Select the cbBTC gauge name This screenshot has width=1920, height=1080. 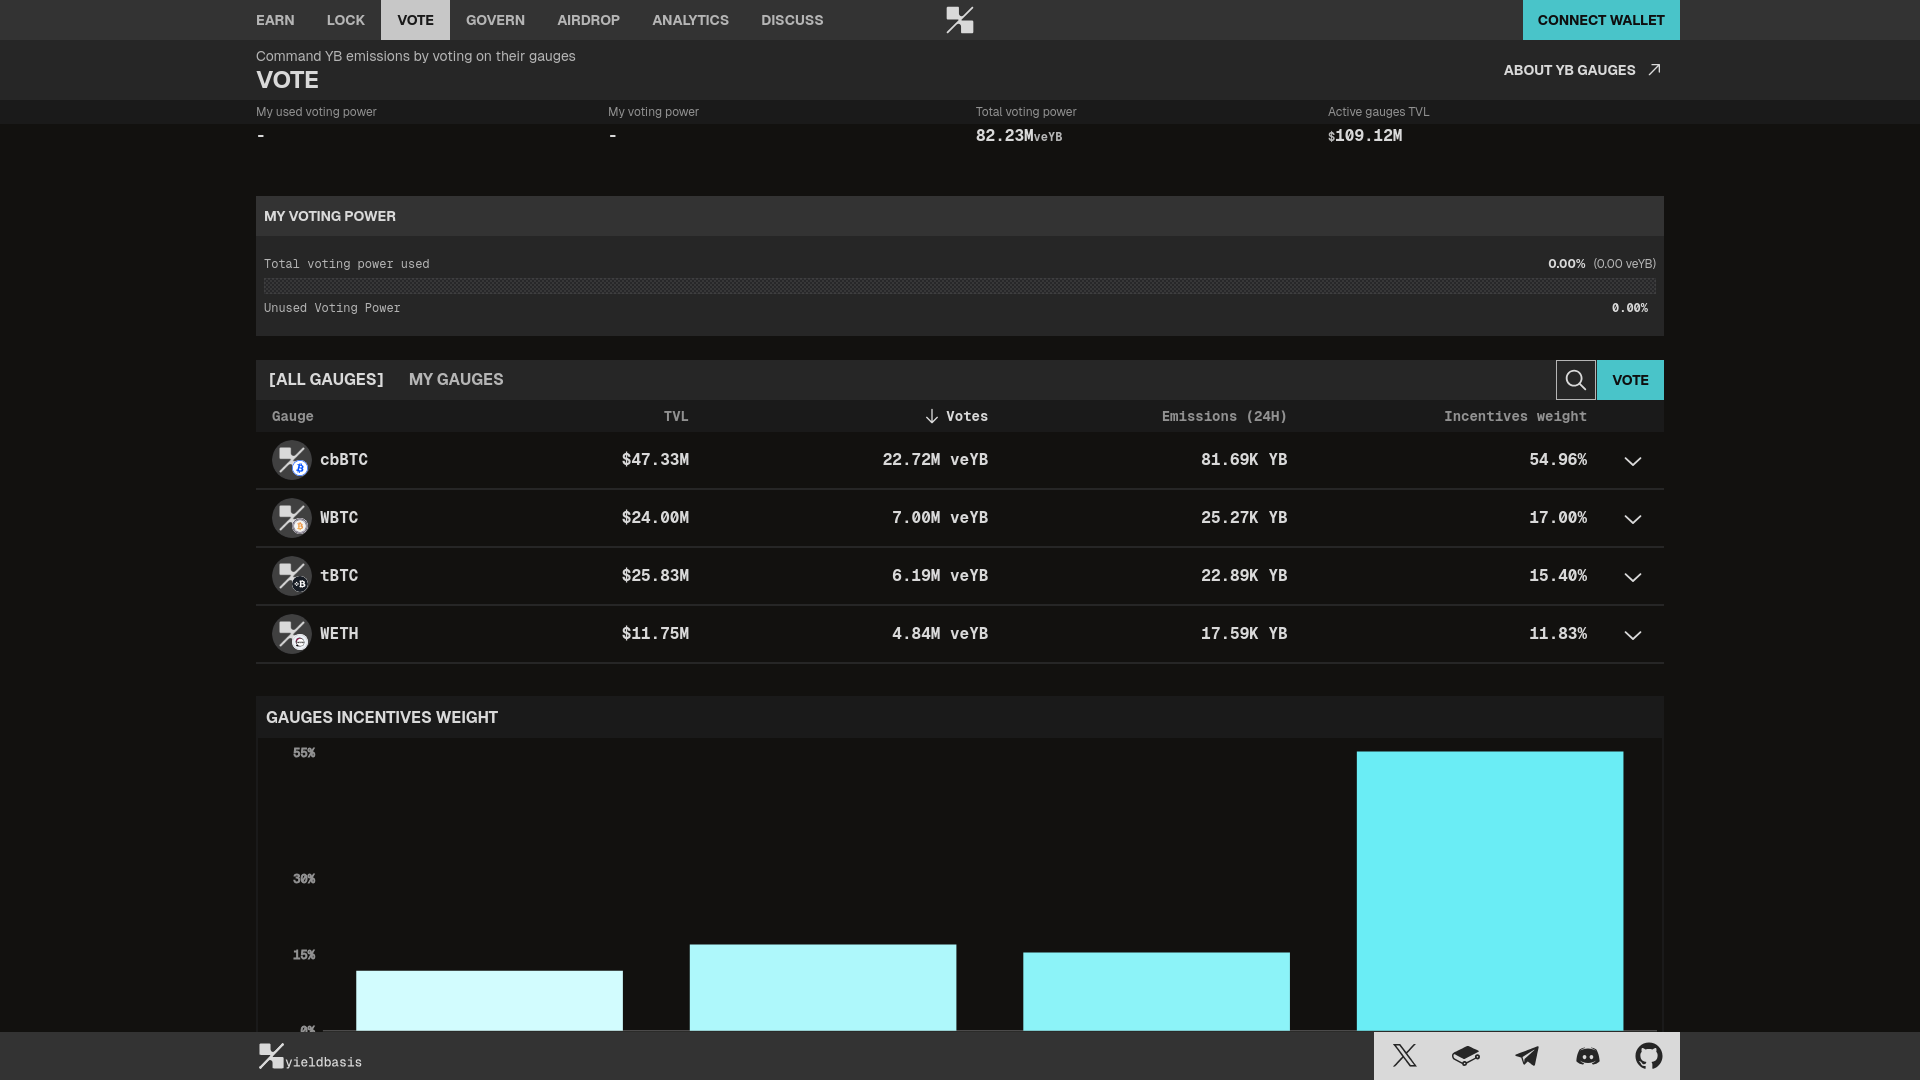point(344,460)
